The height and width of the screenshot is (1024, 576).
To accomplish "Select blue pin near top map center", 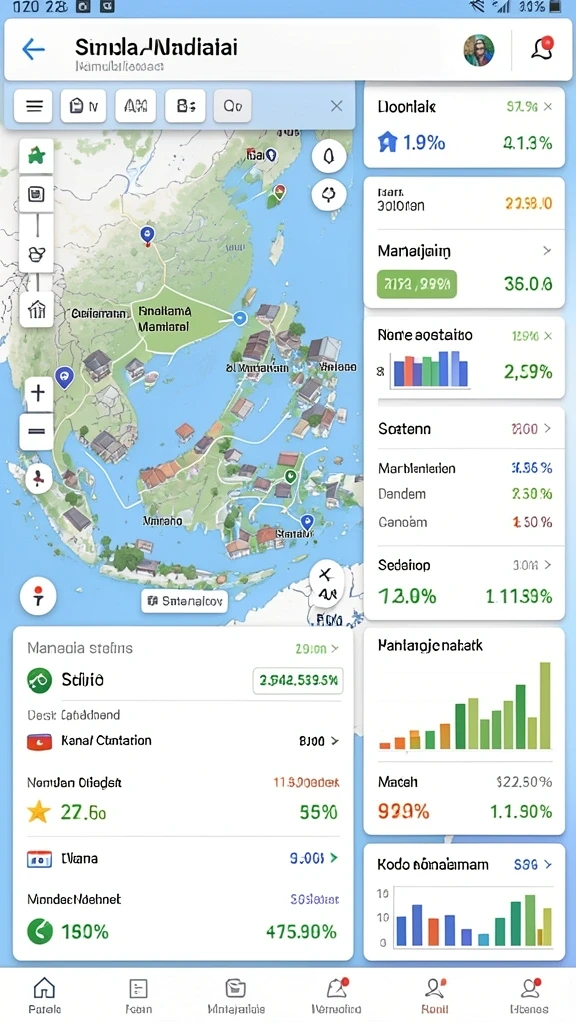I will coord(148,234).
